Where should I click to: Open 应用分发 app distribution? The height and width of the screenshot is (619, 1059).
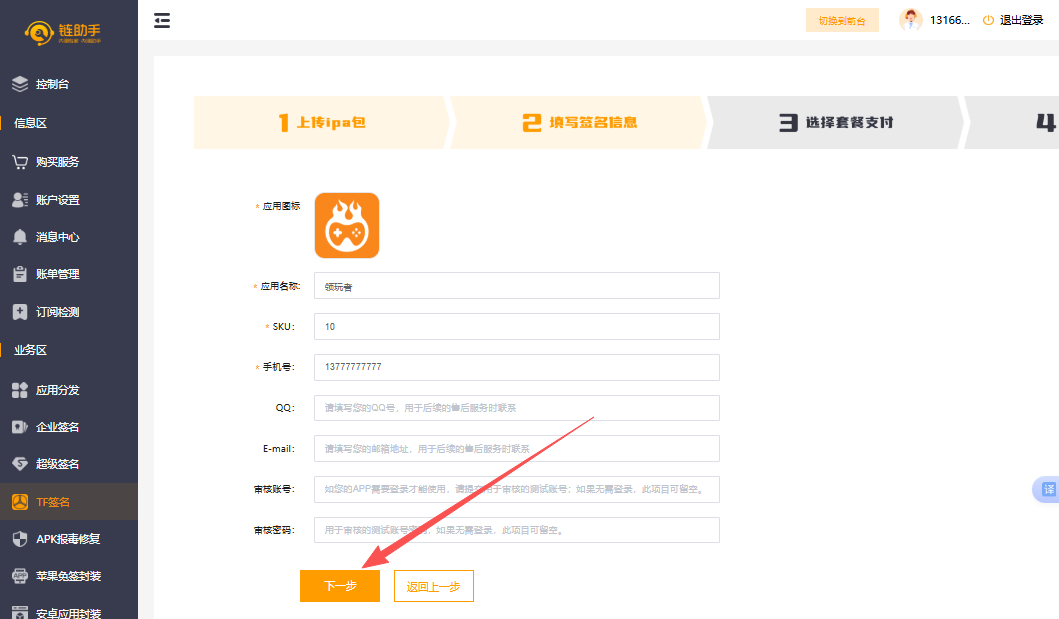[57, 390]
